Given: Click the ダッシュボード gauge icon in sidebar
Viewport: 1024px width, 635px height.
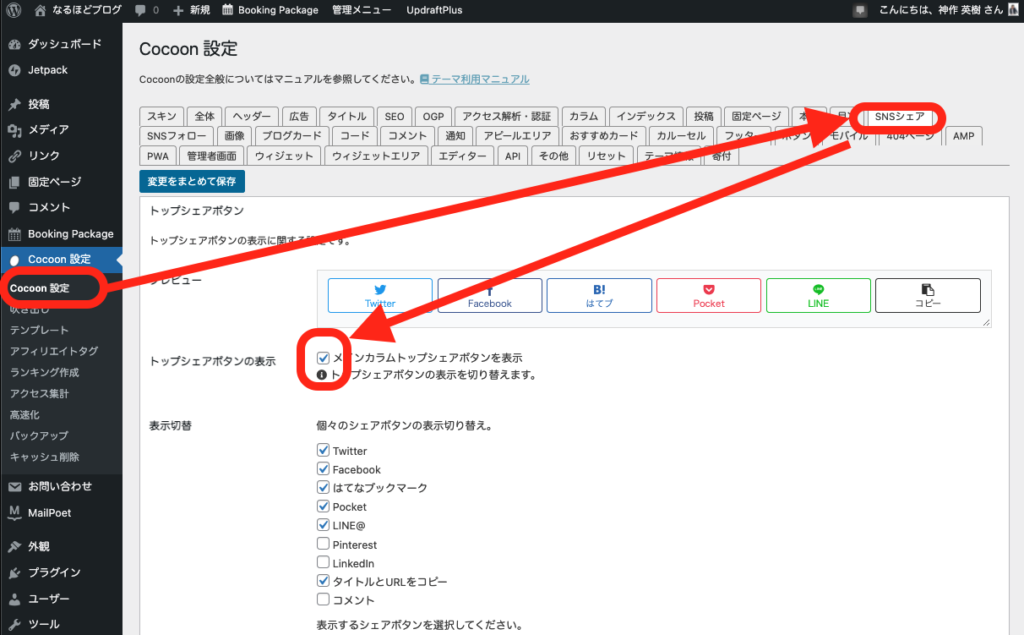Looking at the screenshot, I should pos(14,44).
